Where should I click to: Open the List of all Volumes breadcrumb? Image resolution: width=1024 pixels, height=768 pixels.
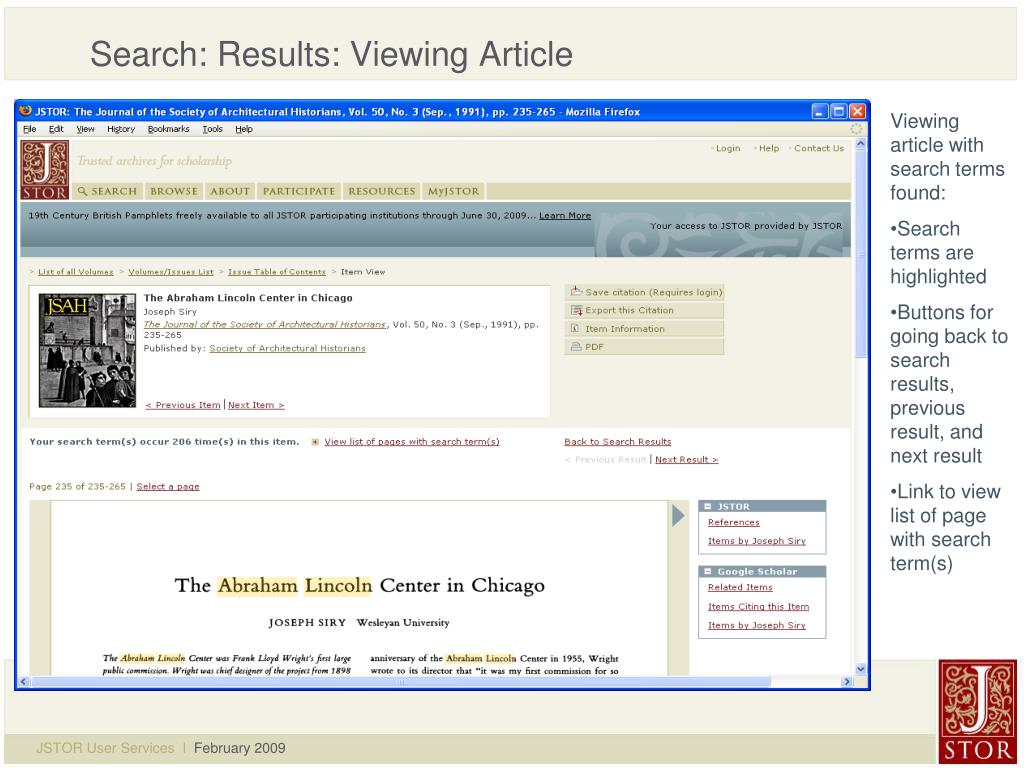[x=76, y=272]
